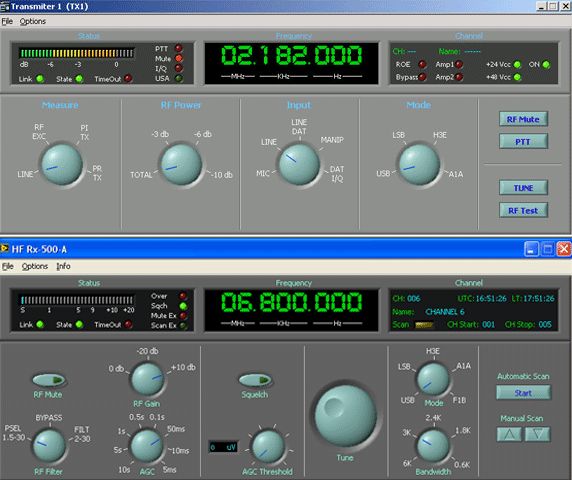
Task: Click the manual scan up arrow button
Action: pyautogui.click(x=509, y=434)
